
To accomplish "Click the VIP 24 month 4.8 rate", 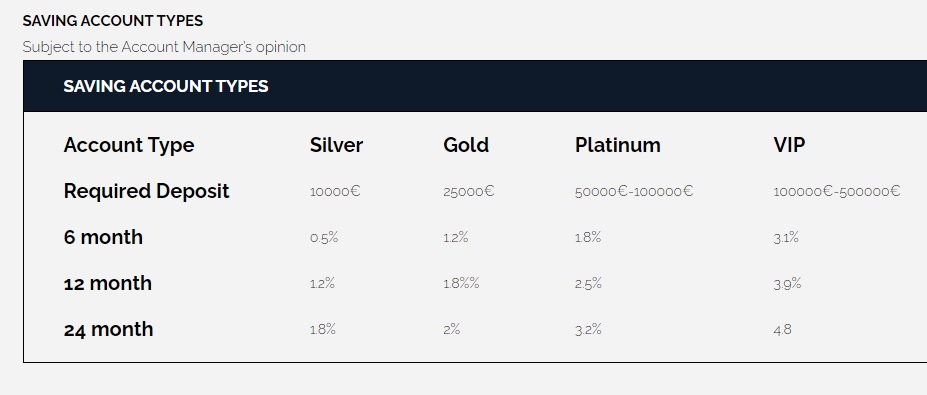I will [782, 330].
